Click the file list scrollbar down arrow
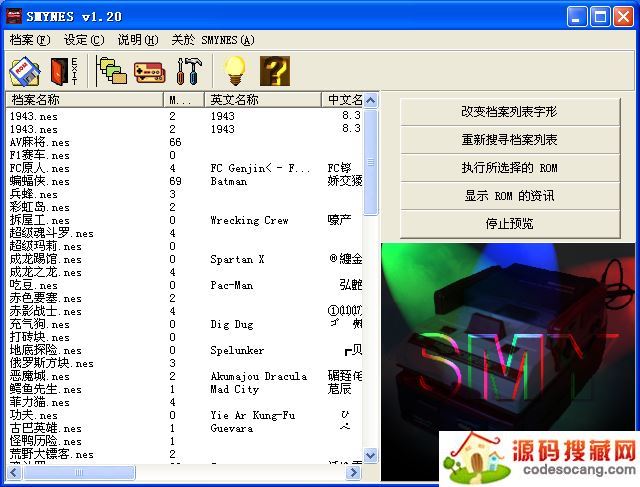Viewport: 640px width, 487px height. tap(371, 456)
